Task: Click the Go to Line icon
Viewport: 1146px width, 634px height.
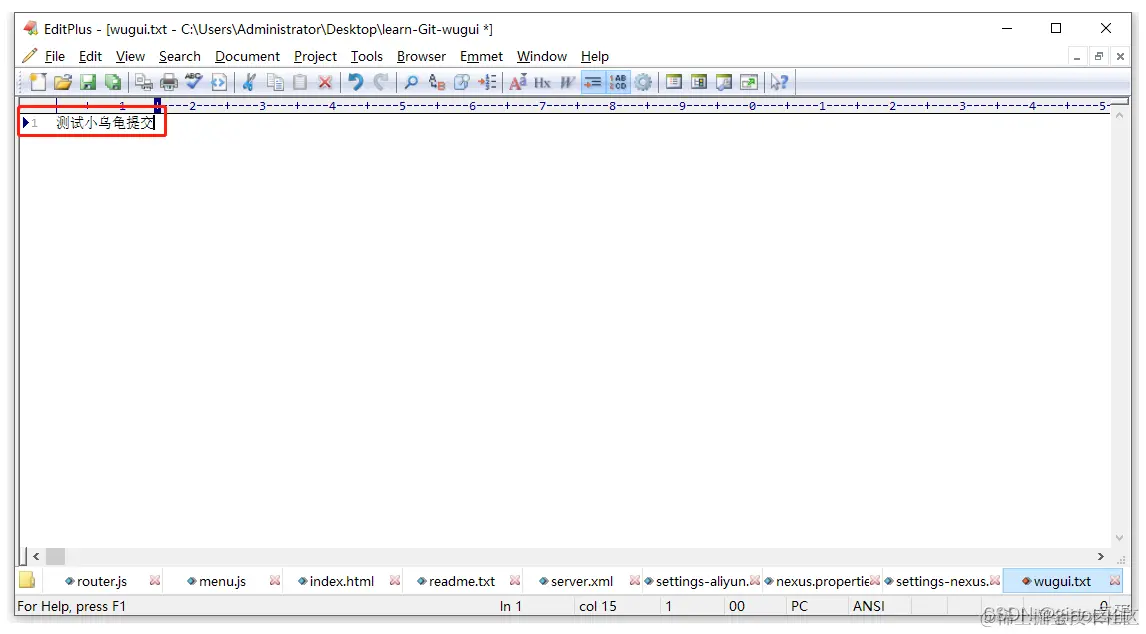Action: [x=487, y=82]
